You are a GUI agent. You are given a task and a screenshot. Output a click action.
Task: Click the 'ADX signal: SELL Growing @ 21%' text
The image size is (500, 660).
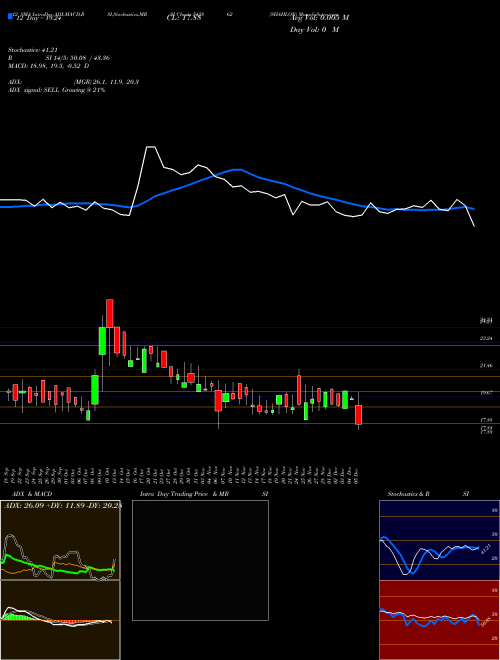[x=56, y=90]
